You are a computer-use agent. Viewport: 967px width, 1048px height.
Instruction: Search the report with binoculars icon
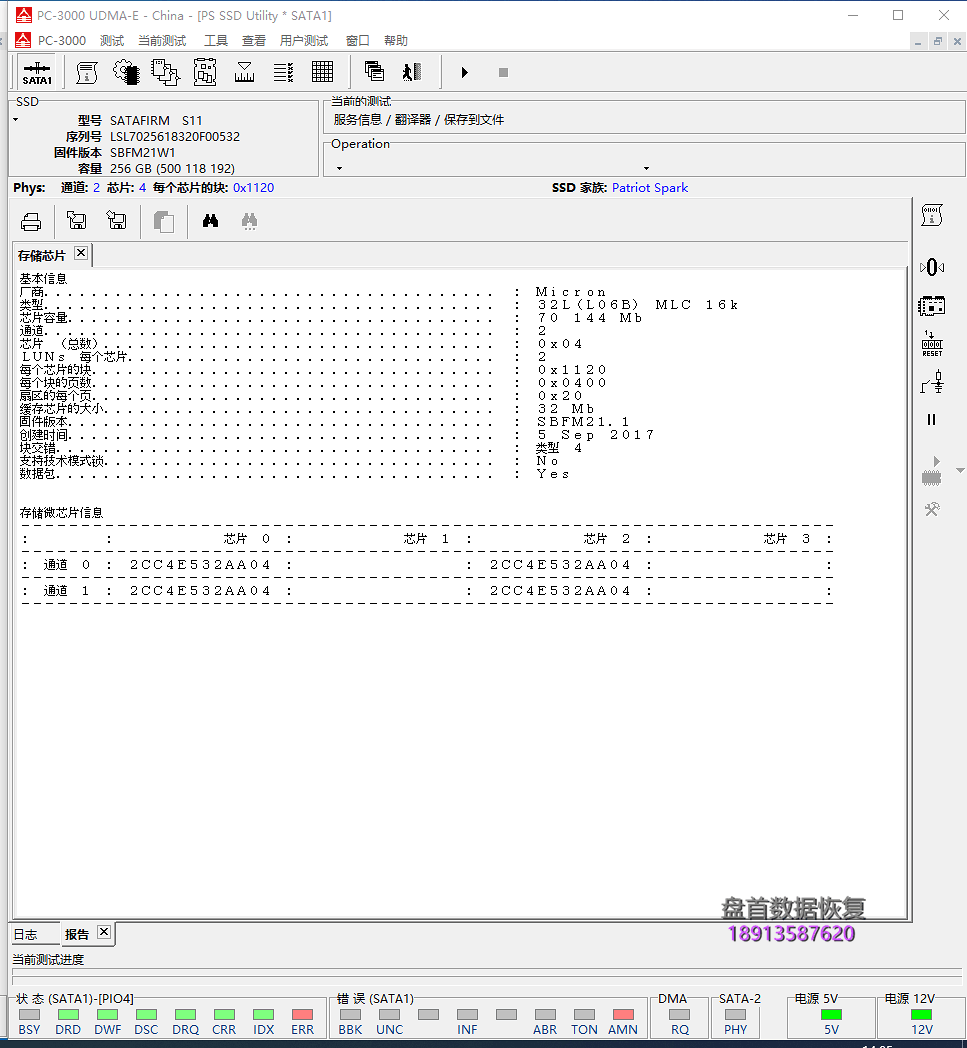coord(211,221)
